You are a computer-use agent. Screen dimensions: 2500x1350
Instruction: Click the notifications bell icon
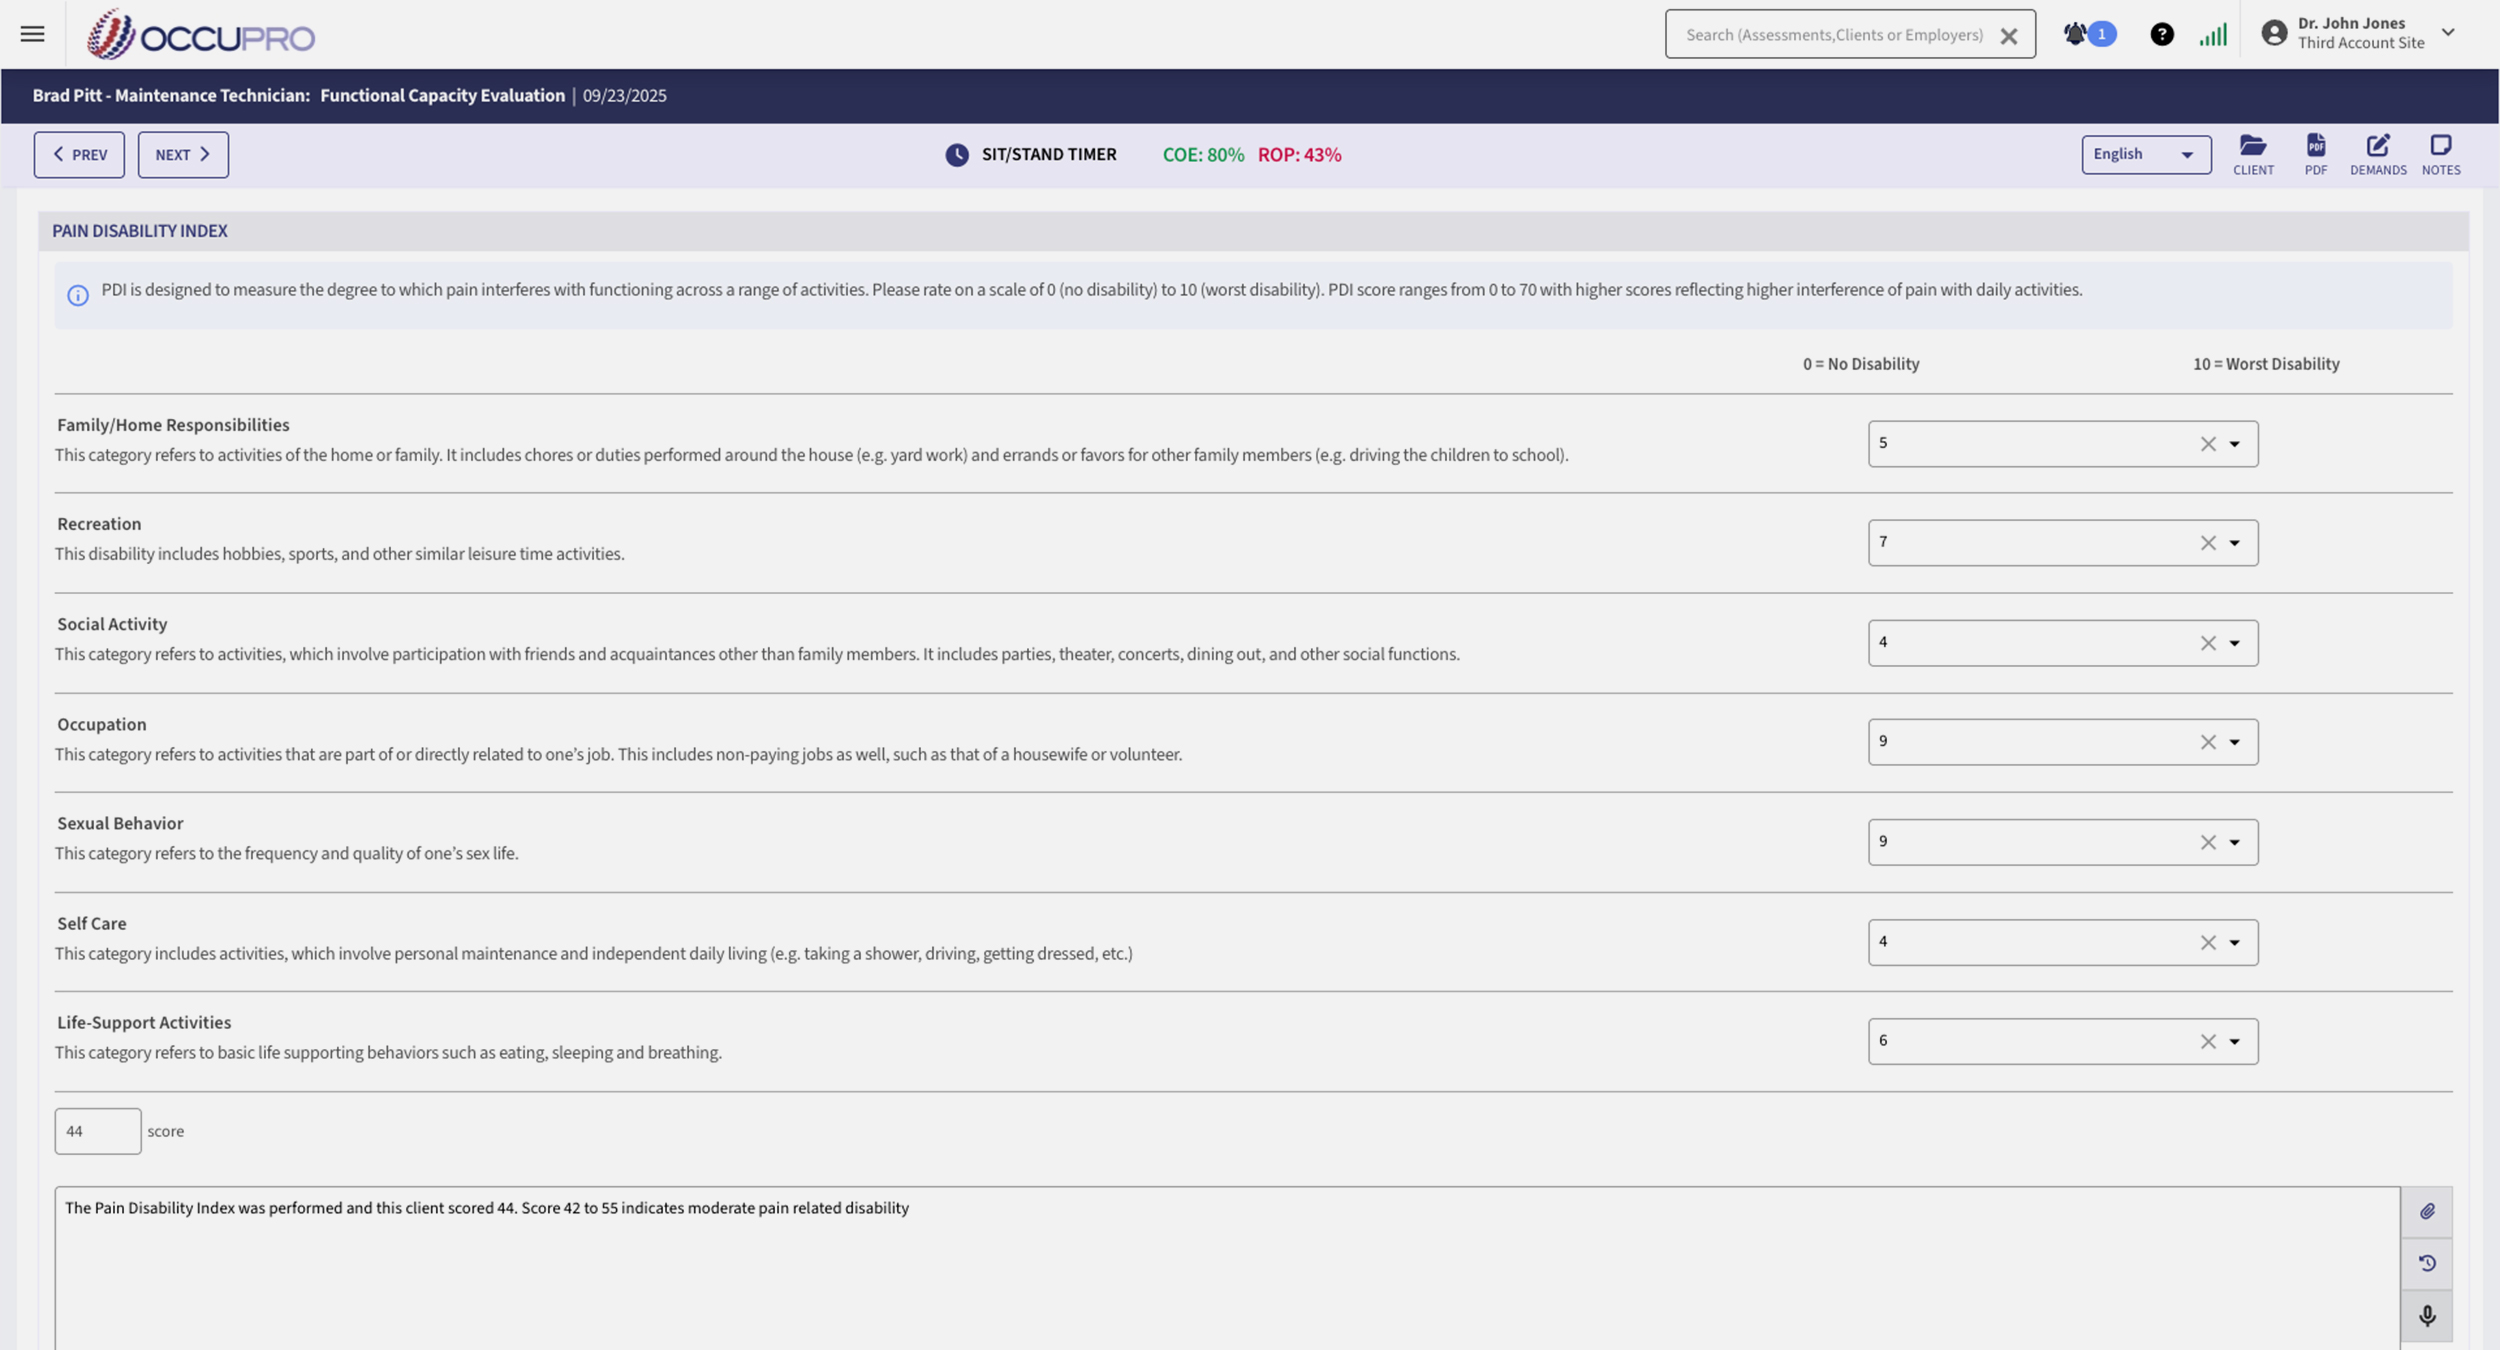pyautogui.click(x=2076, y=34)
